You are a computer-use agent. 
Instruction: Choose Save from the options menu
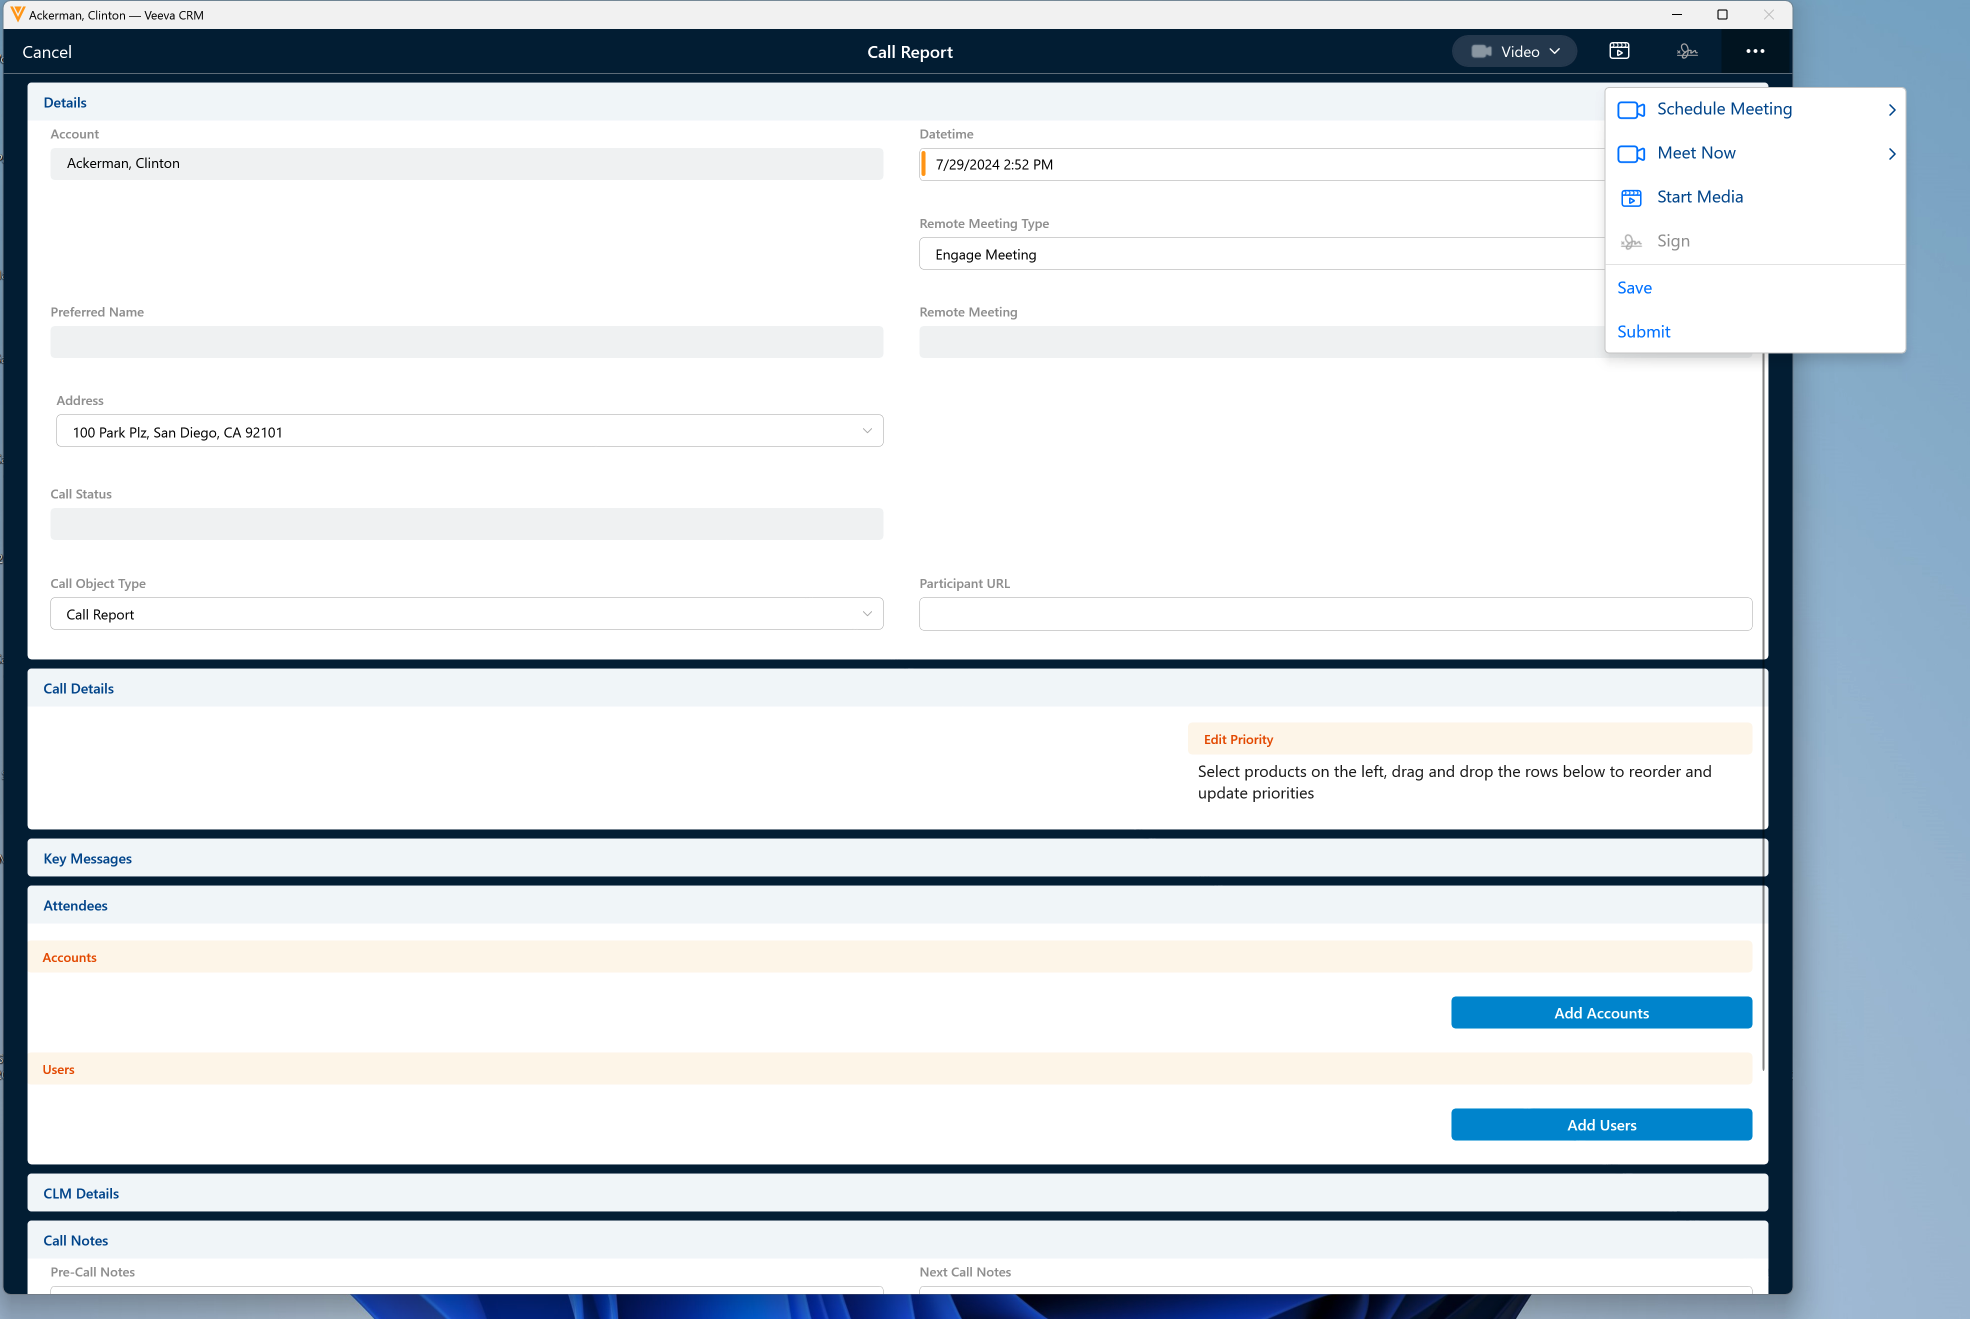coord(1634,288)
